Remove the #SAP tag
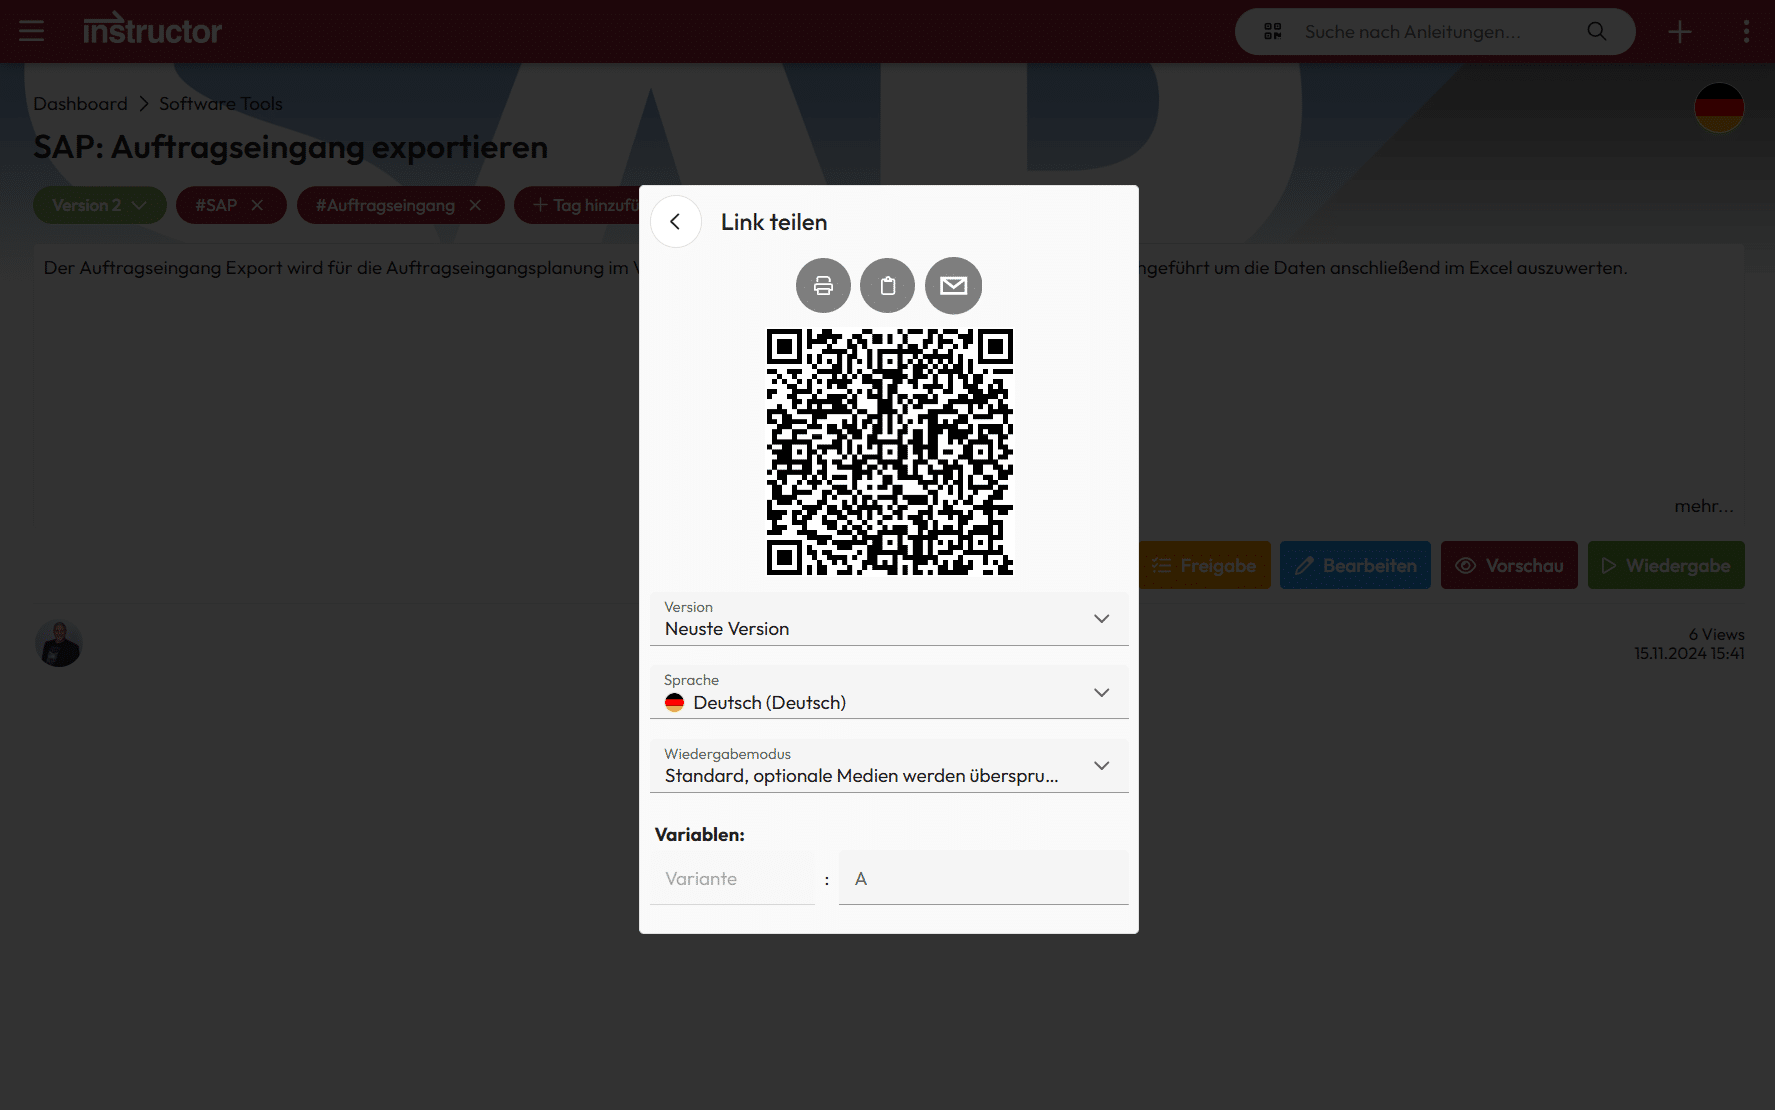The image size is (1775, 1110). pyautogui.click(x=258, y=205)
